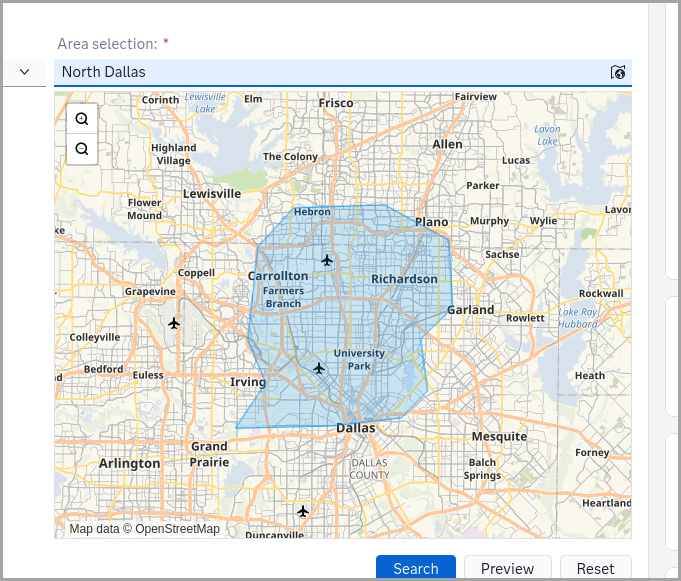The height and width of the screenshot is (581, 681).
Task: Click the Bedford label on the map
Action: coord(103,369)
